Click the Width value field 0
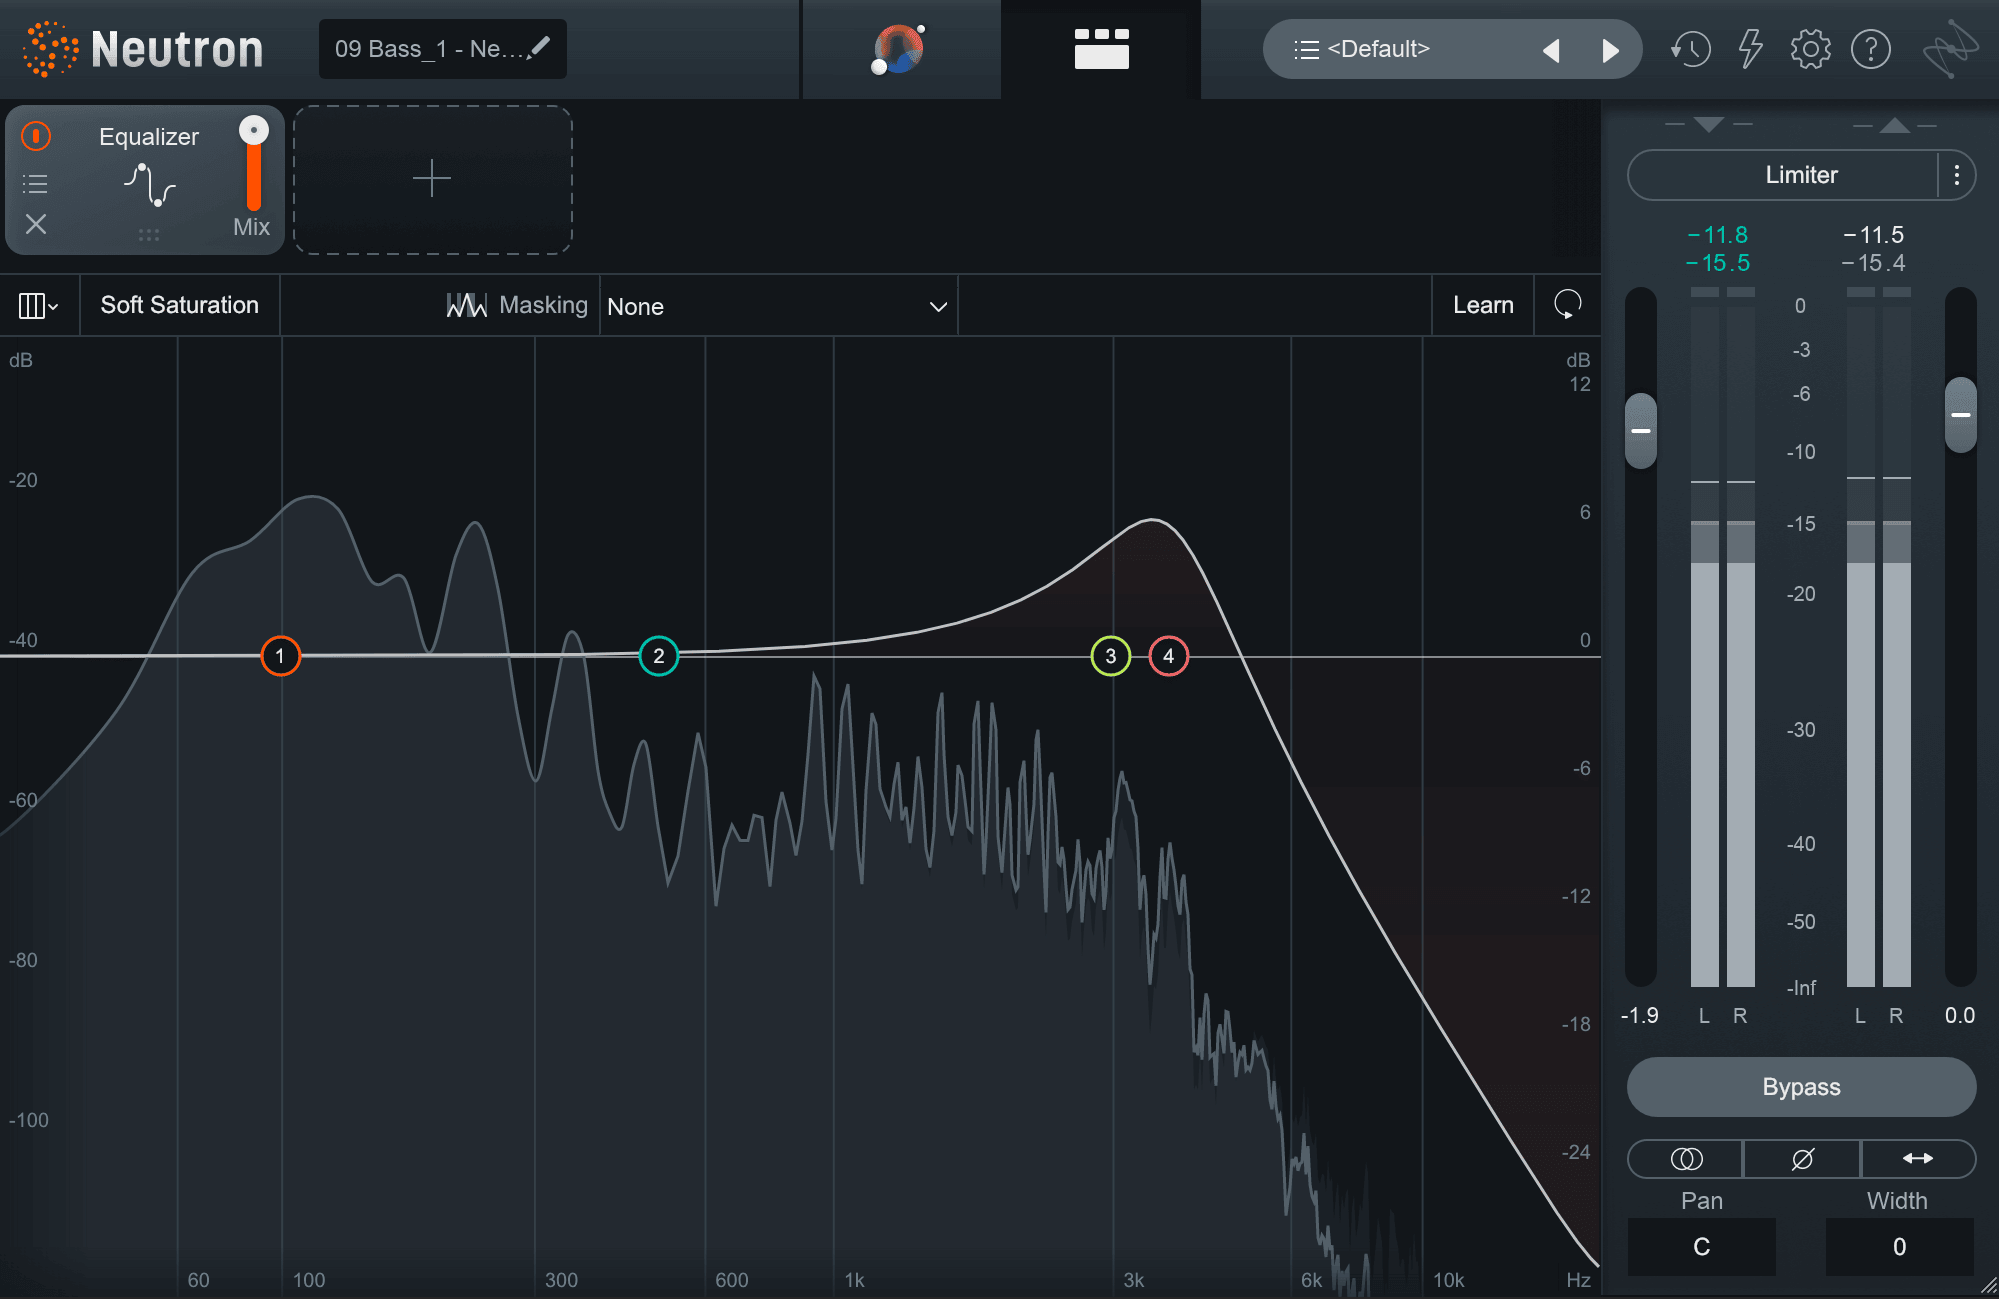The height and width of the screenshot is (1299, 1999). click(x=1899, y=1247)
